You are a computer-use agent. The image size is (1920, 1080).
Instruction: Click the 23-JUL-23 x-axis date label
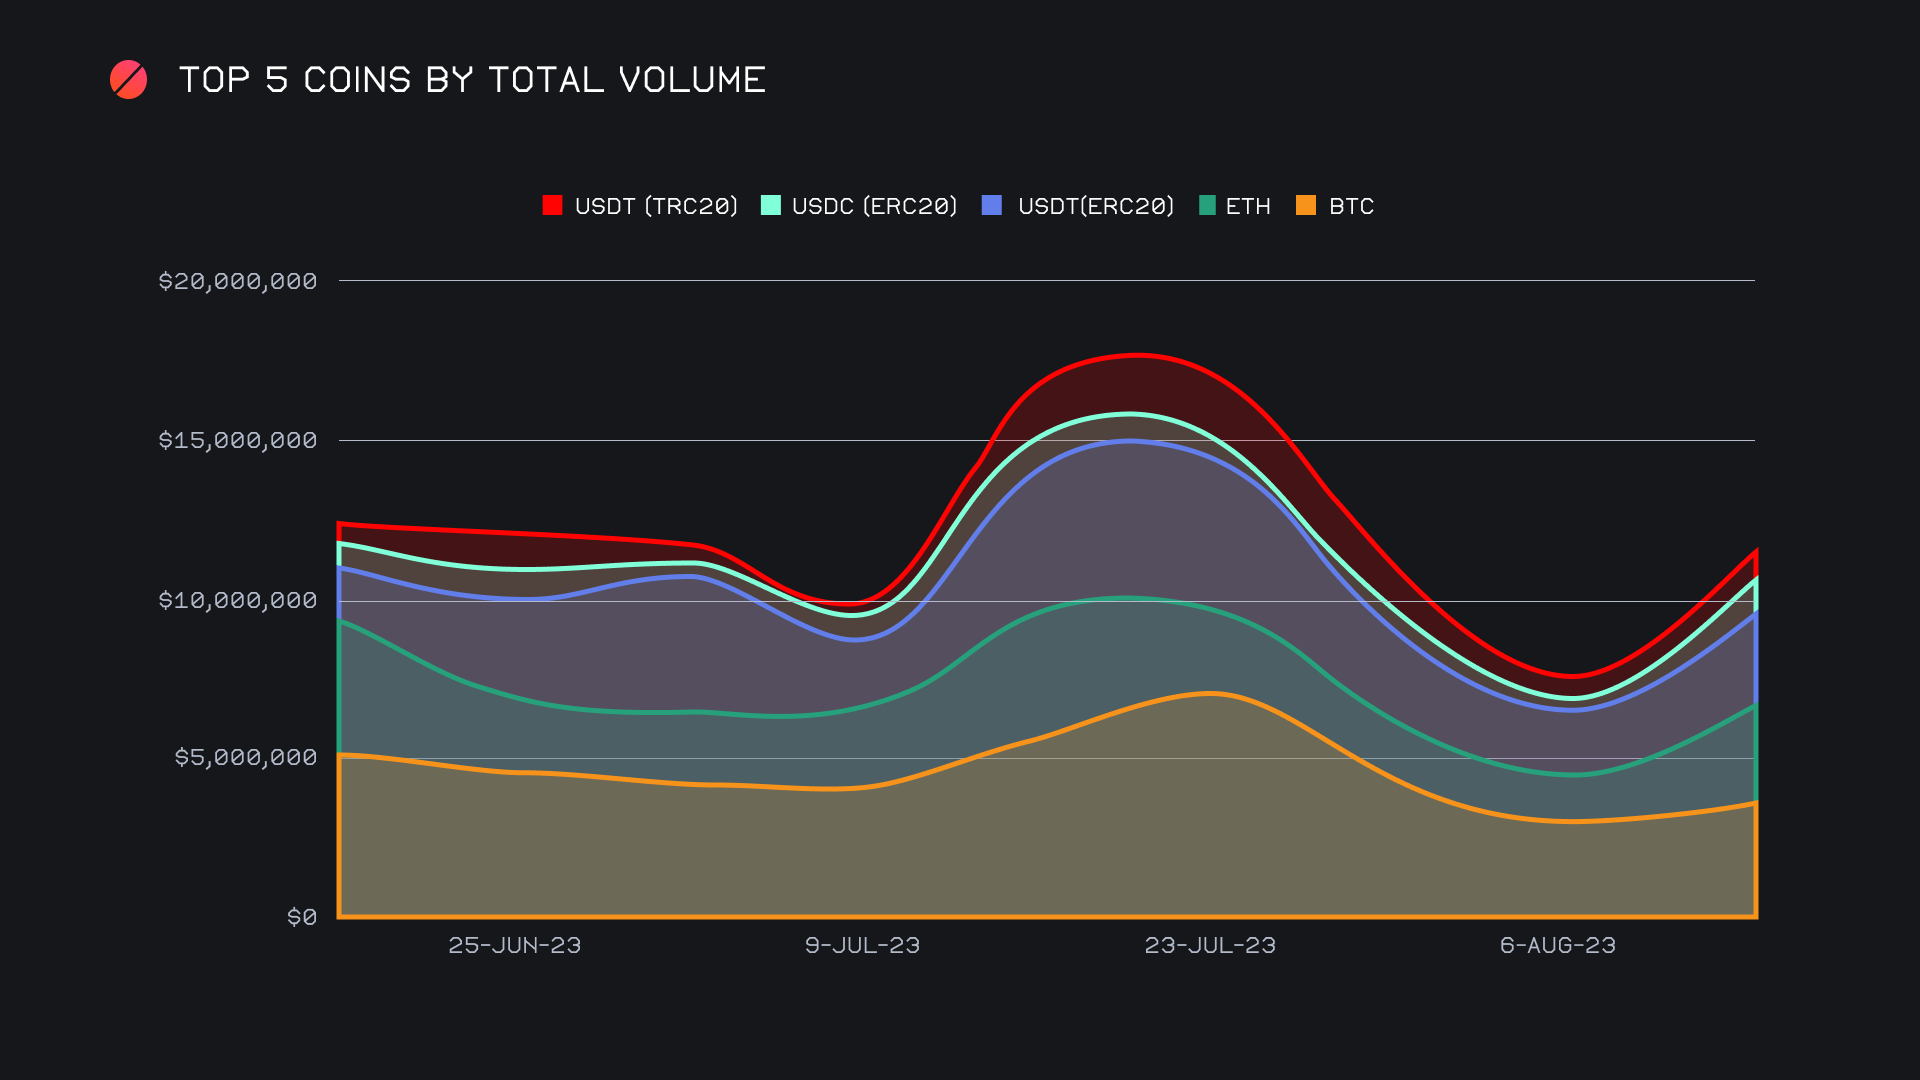click(1210, 945)
